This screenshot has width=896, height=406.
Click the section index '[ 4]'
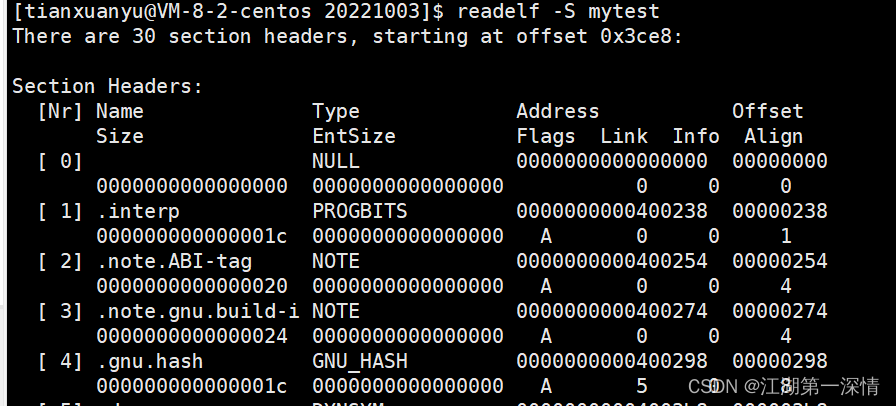point(60,361)
